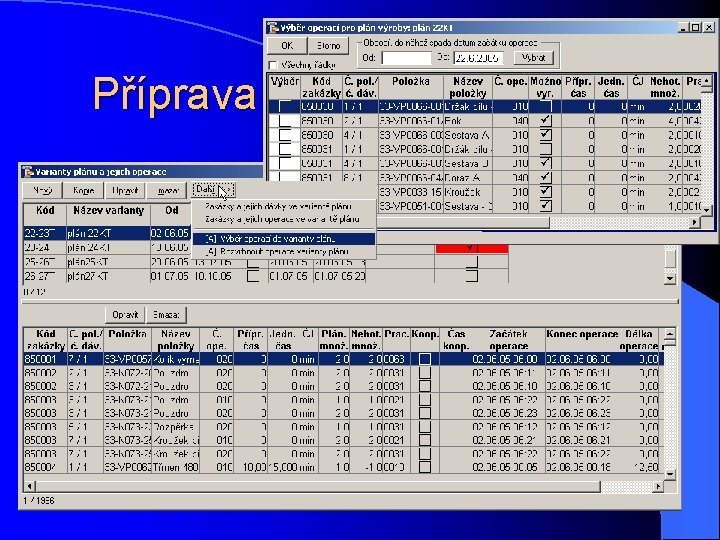Toggle Koop. checkbox in the Rozpěrka row

pyautogui.click(x=425, y=427)
